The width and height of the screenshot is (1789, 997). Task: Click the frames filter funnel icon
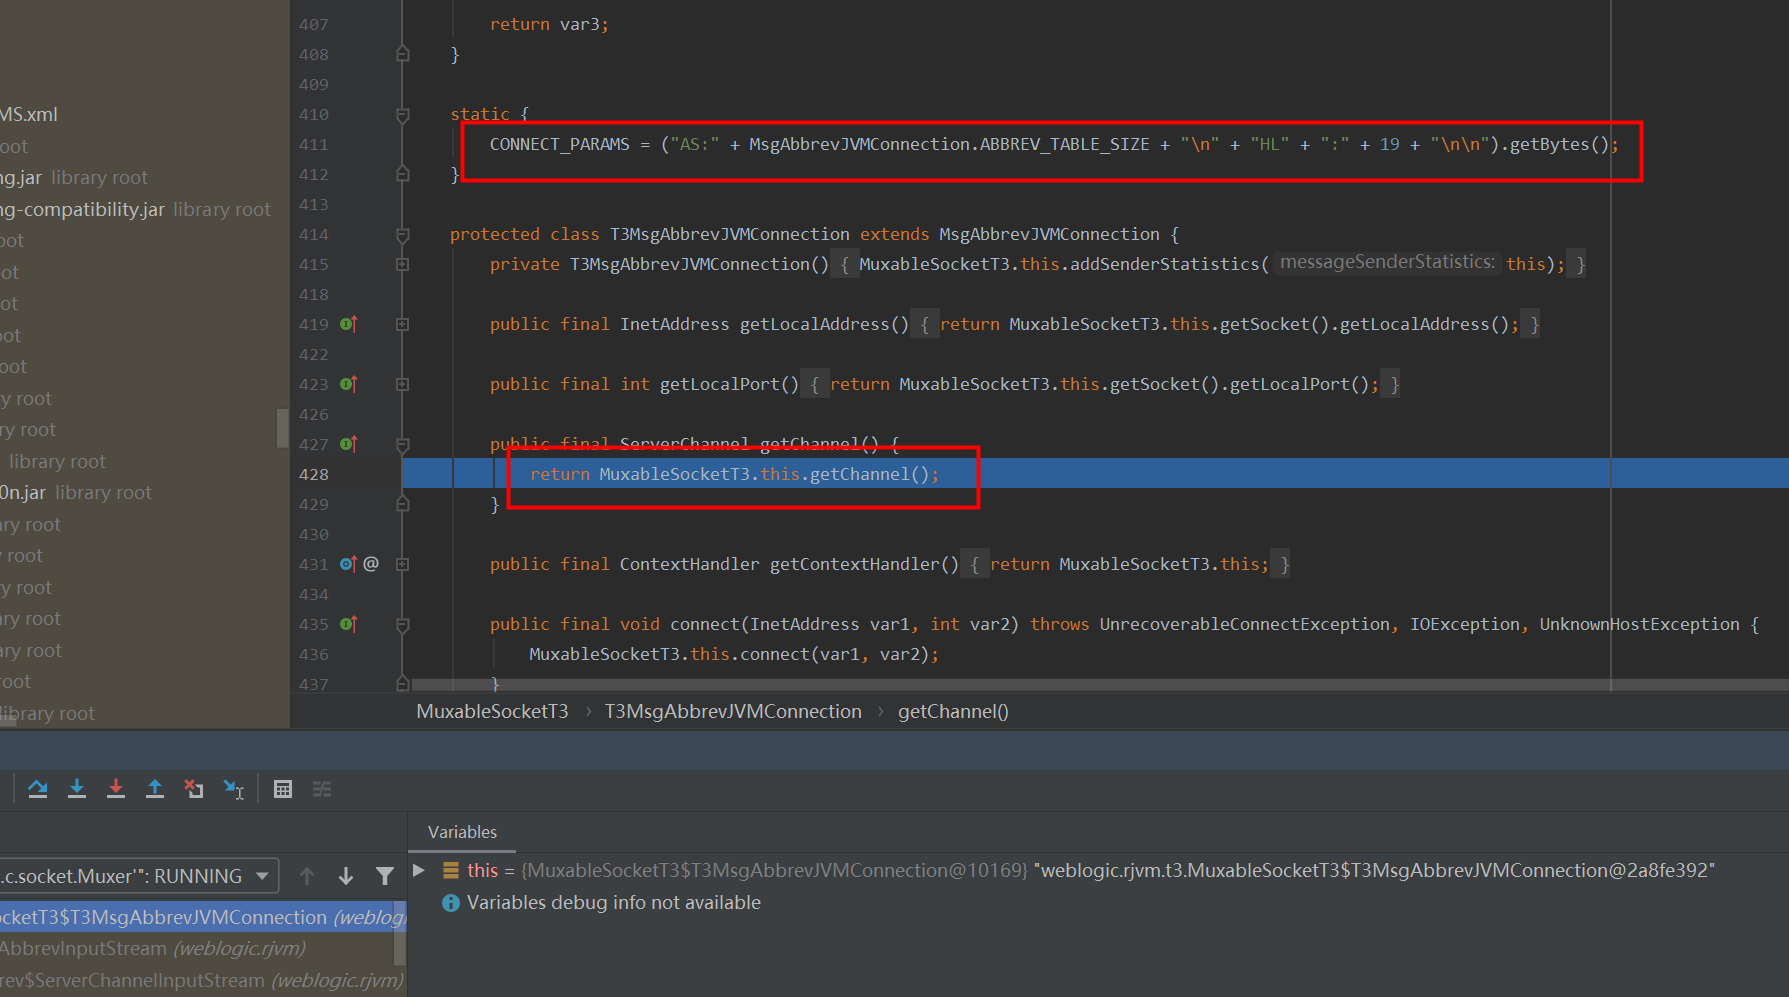click(385, 876)
